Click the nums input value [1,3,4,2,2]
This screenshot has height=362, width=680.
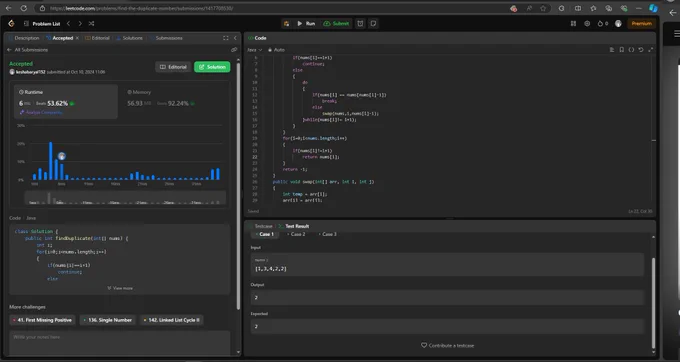[271, 269]
